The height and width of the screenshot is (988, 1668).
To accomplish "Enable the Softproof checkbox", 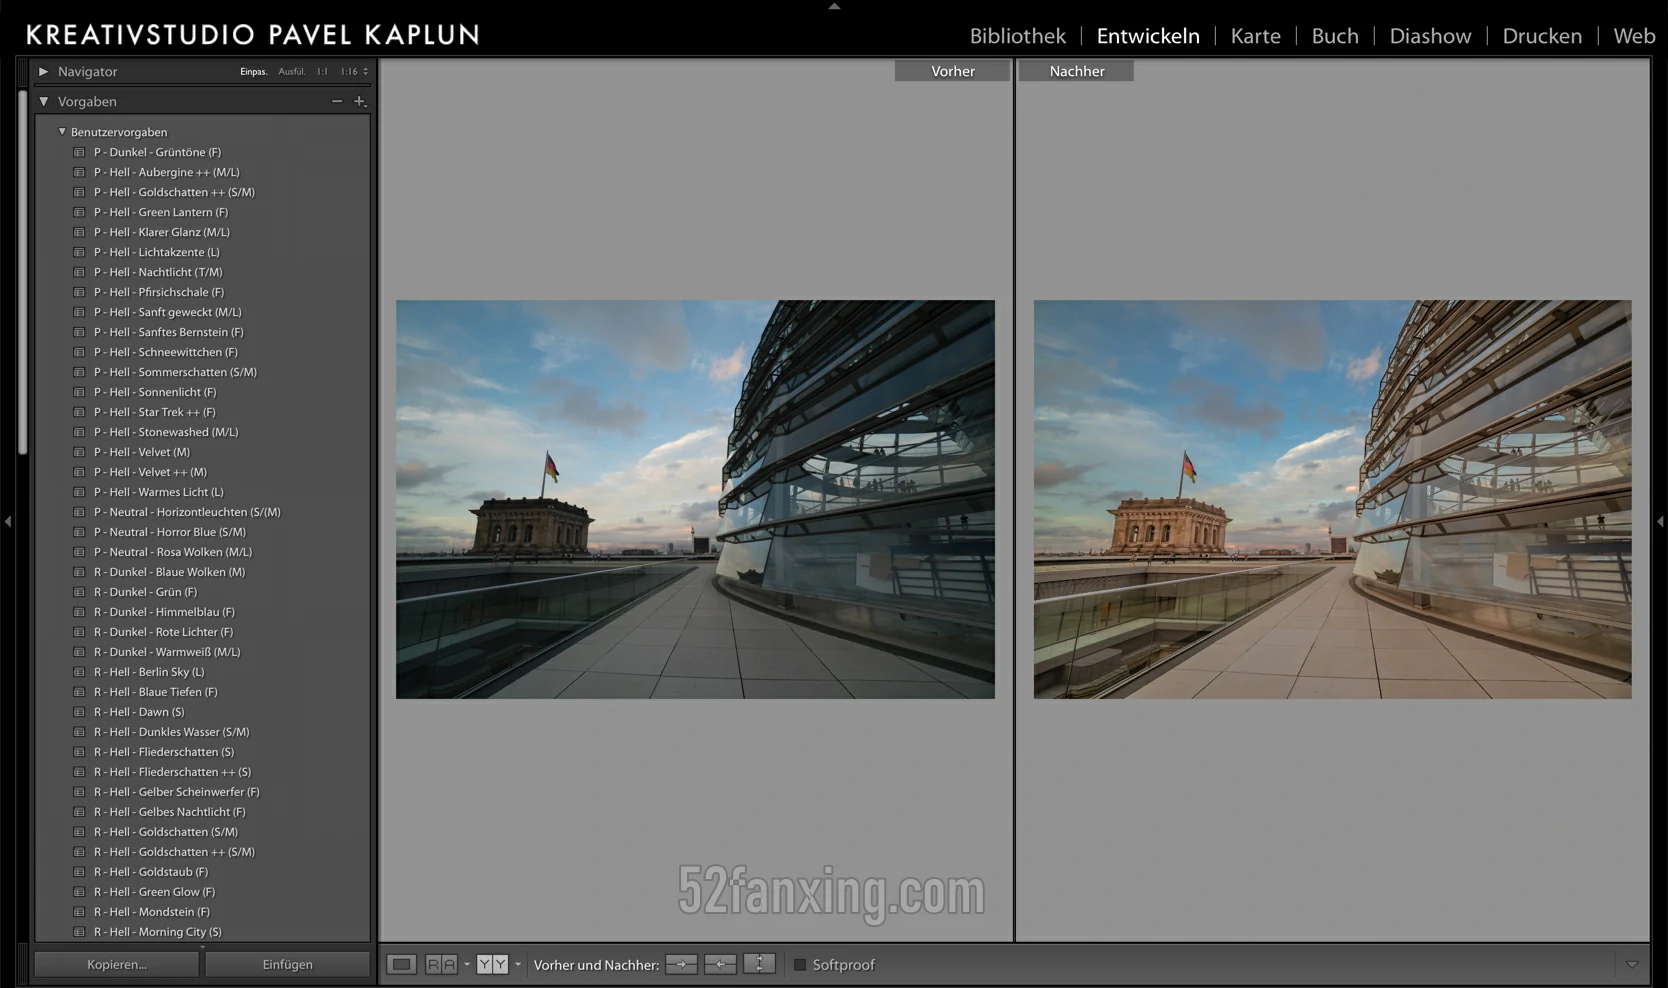I will click(800, 965).
